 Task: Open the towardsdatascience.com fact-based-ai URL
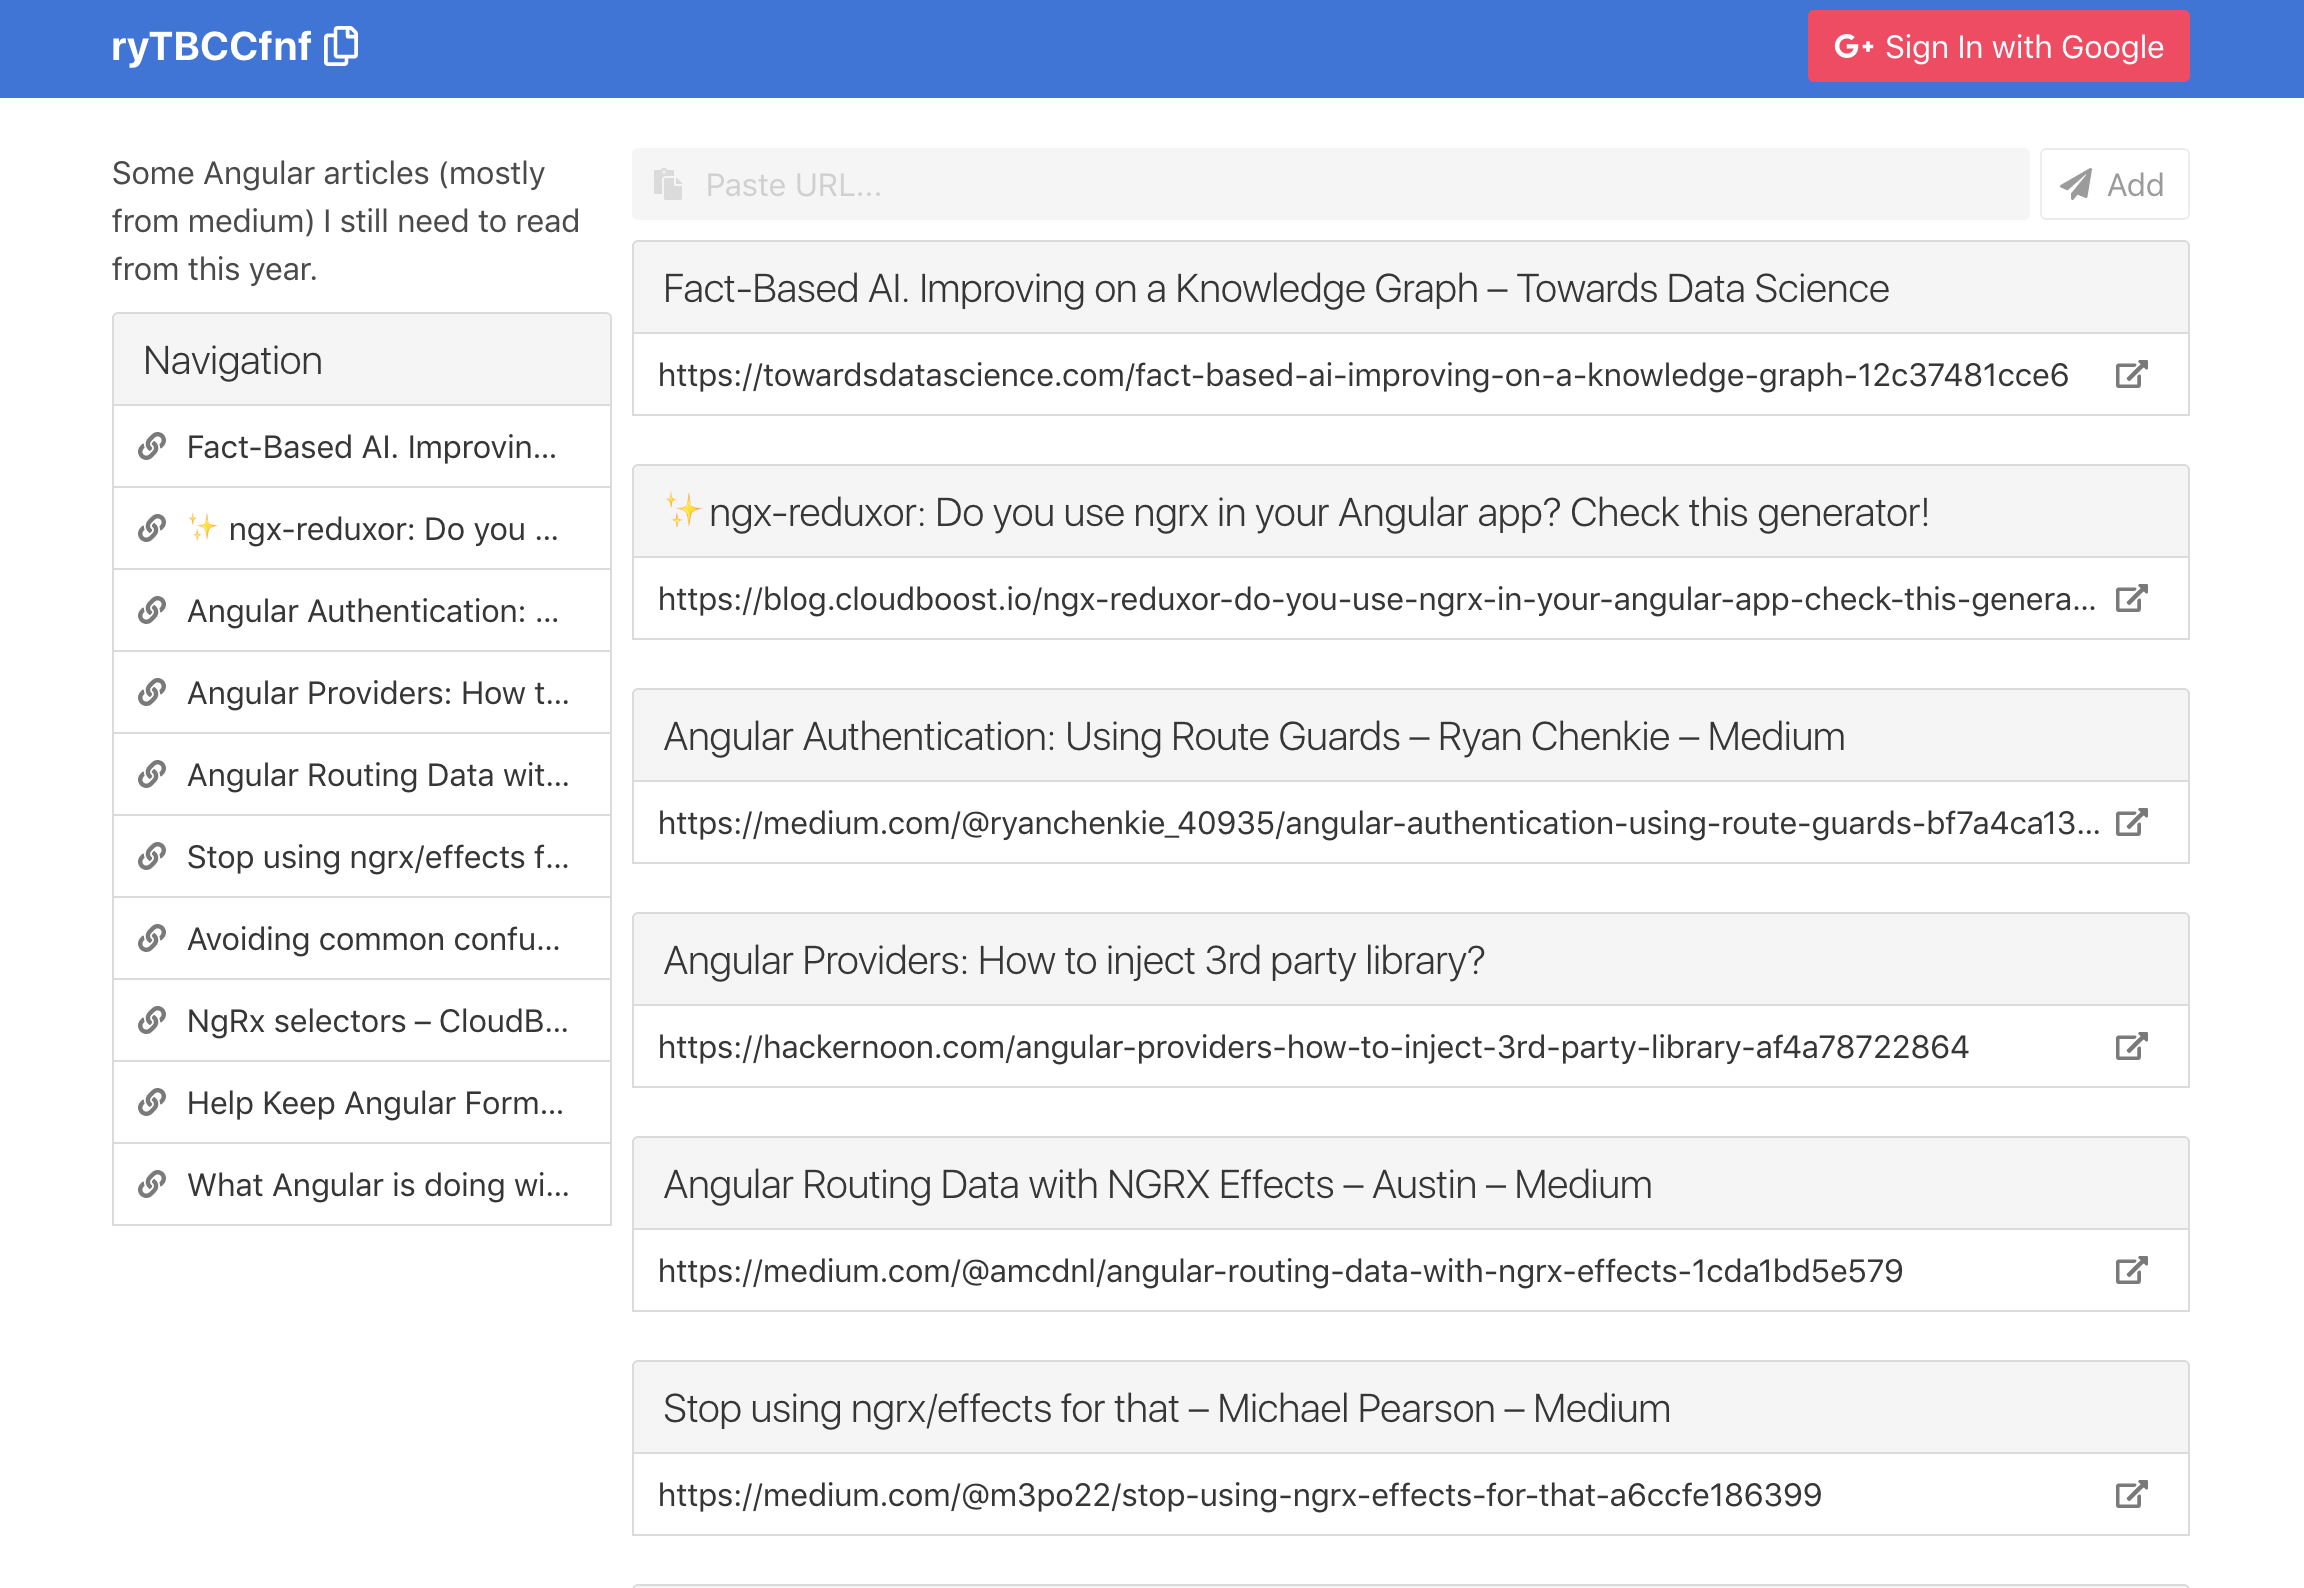click(x=1363, y=375)
